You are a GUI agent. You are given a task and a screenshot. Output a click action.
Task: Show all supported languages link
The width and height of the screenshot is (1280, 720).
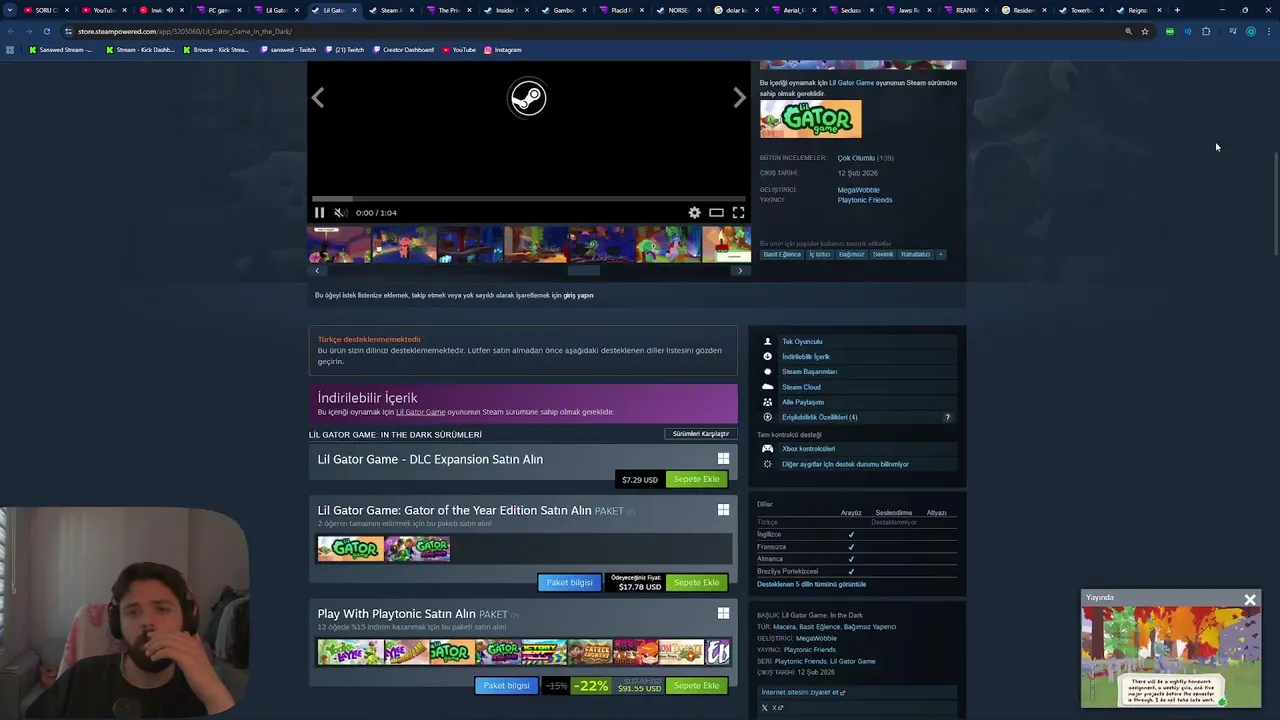811,584
